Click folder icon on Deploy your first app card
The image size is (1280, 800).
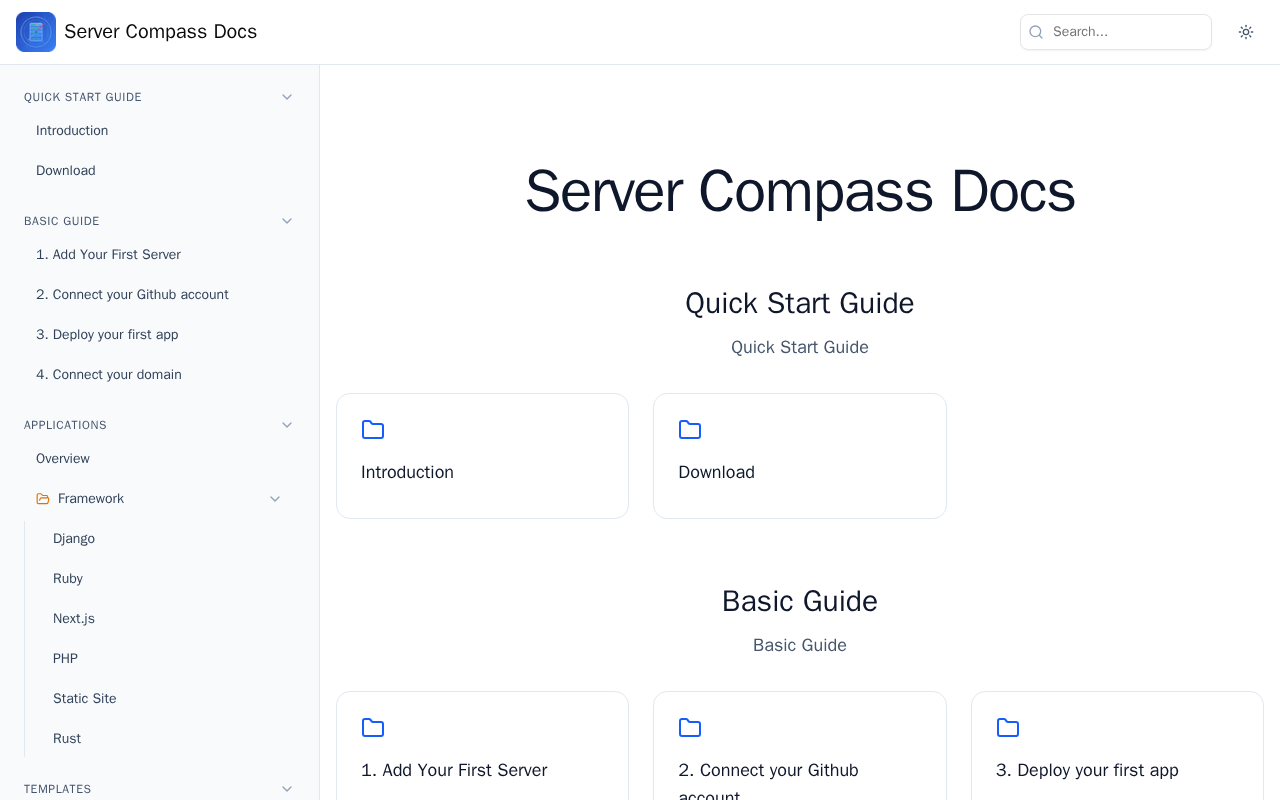1008,728
